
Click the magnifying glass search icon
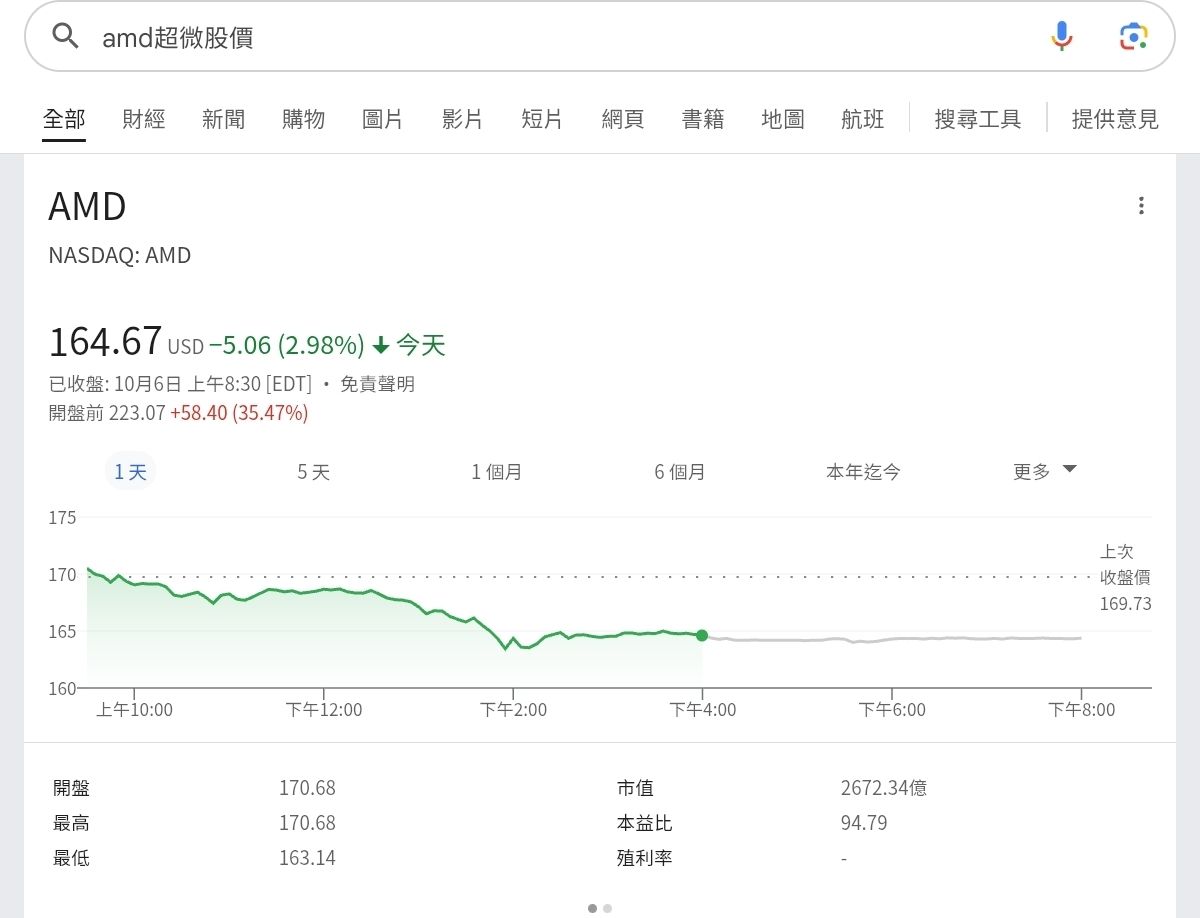(x=66, y=37)
